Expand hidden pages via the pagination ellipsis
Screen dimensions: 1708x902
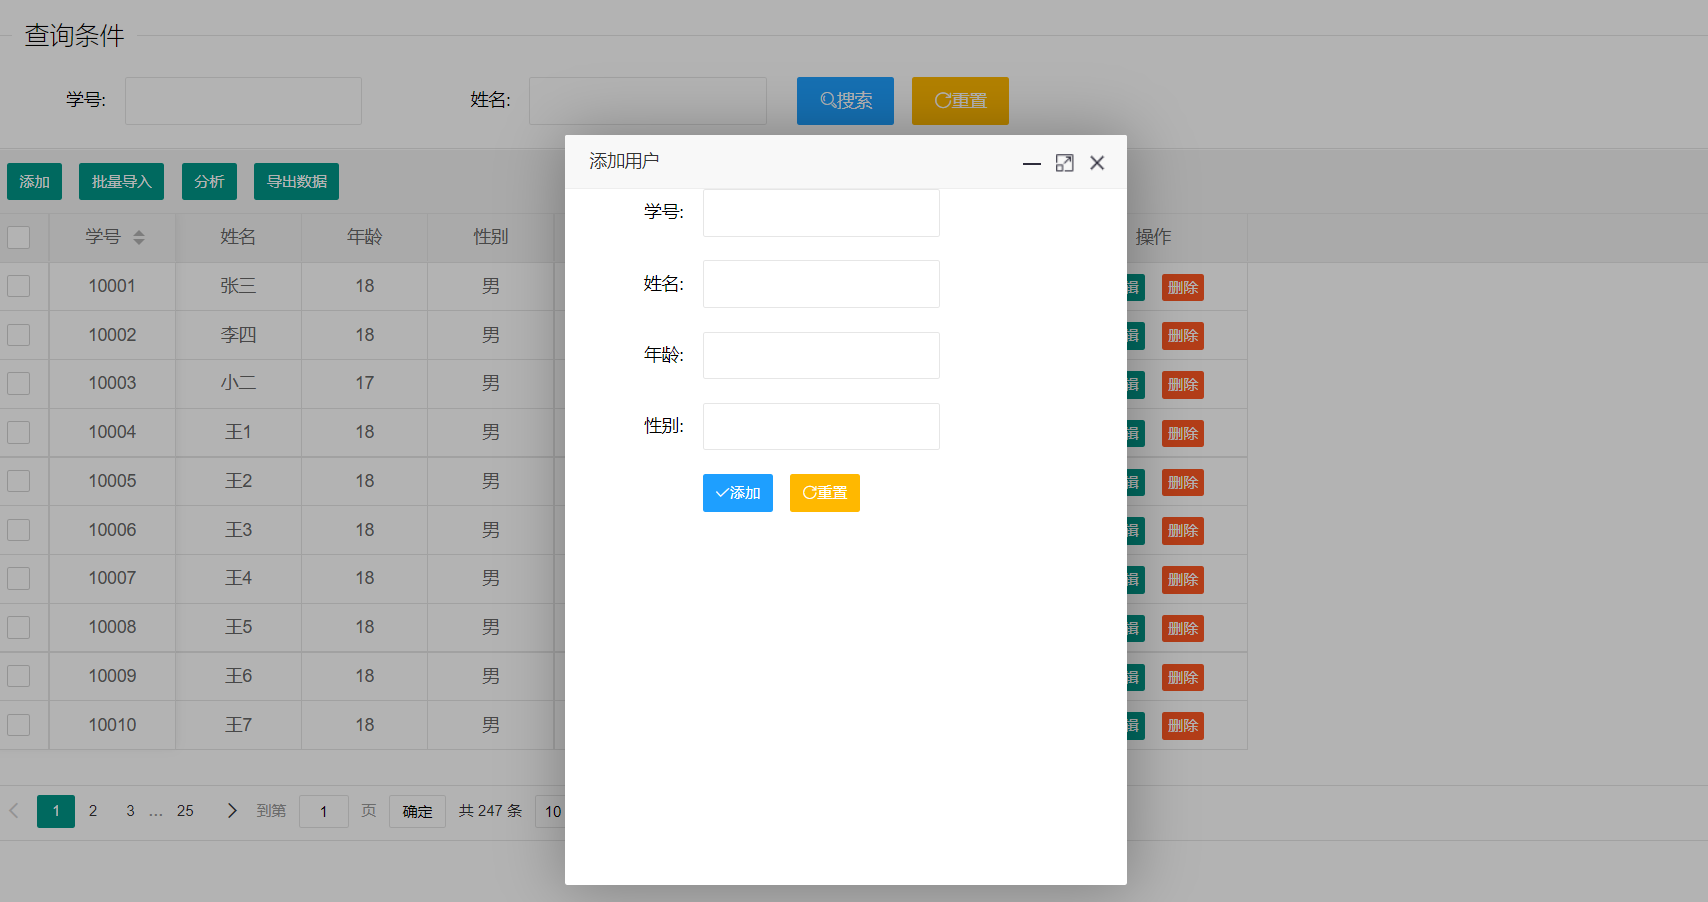point(156,811)
